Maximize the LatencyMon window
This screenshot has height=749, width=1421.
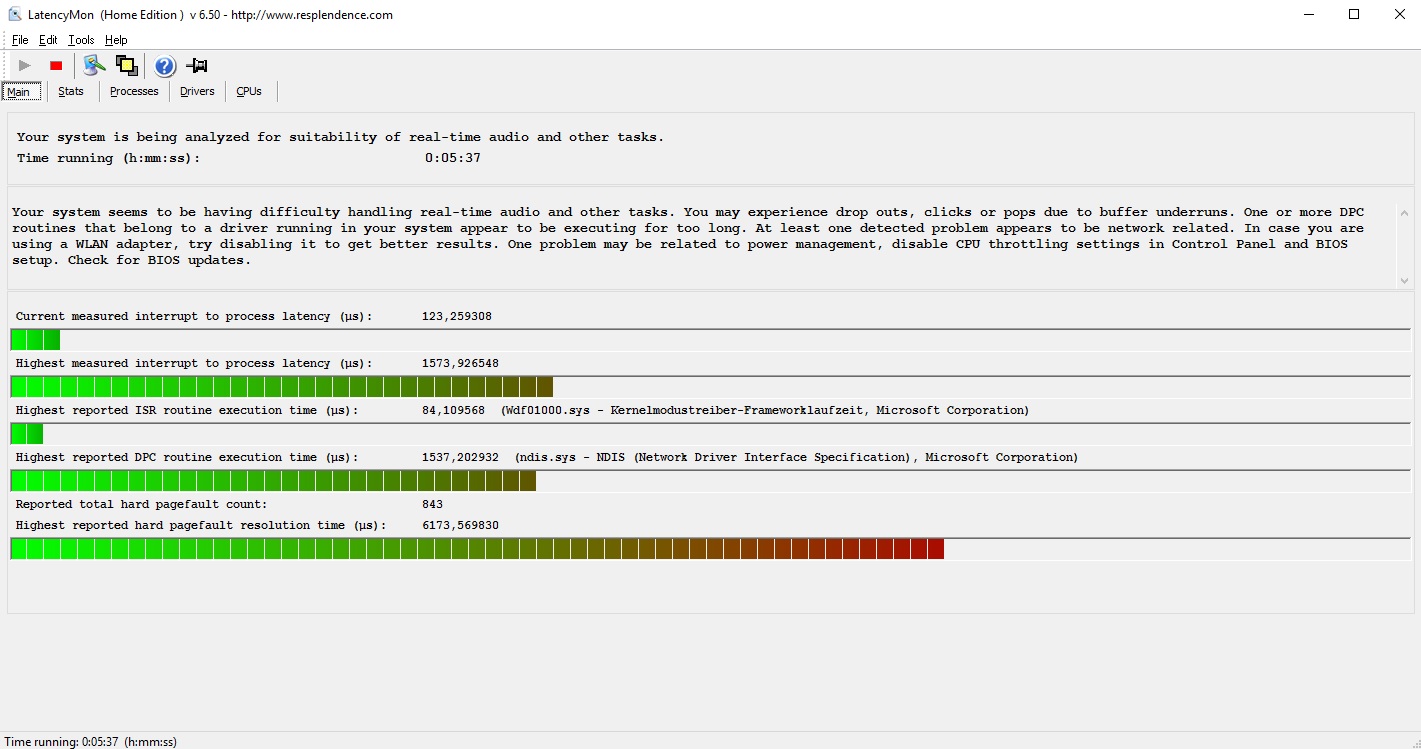click(1354, 14)
